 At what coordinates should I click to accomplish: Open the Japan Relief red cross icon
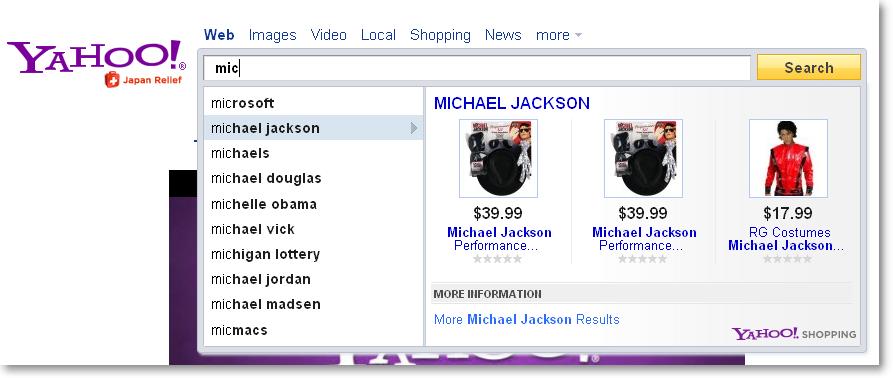(x=112, y=80)
